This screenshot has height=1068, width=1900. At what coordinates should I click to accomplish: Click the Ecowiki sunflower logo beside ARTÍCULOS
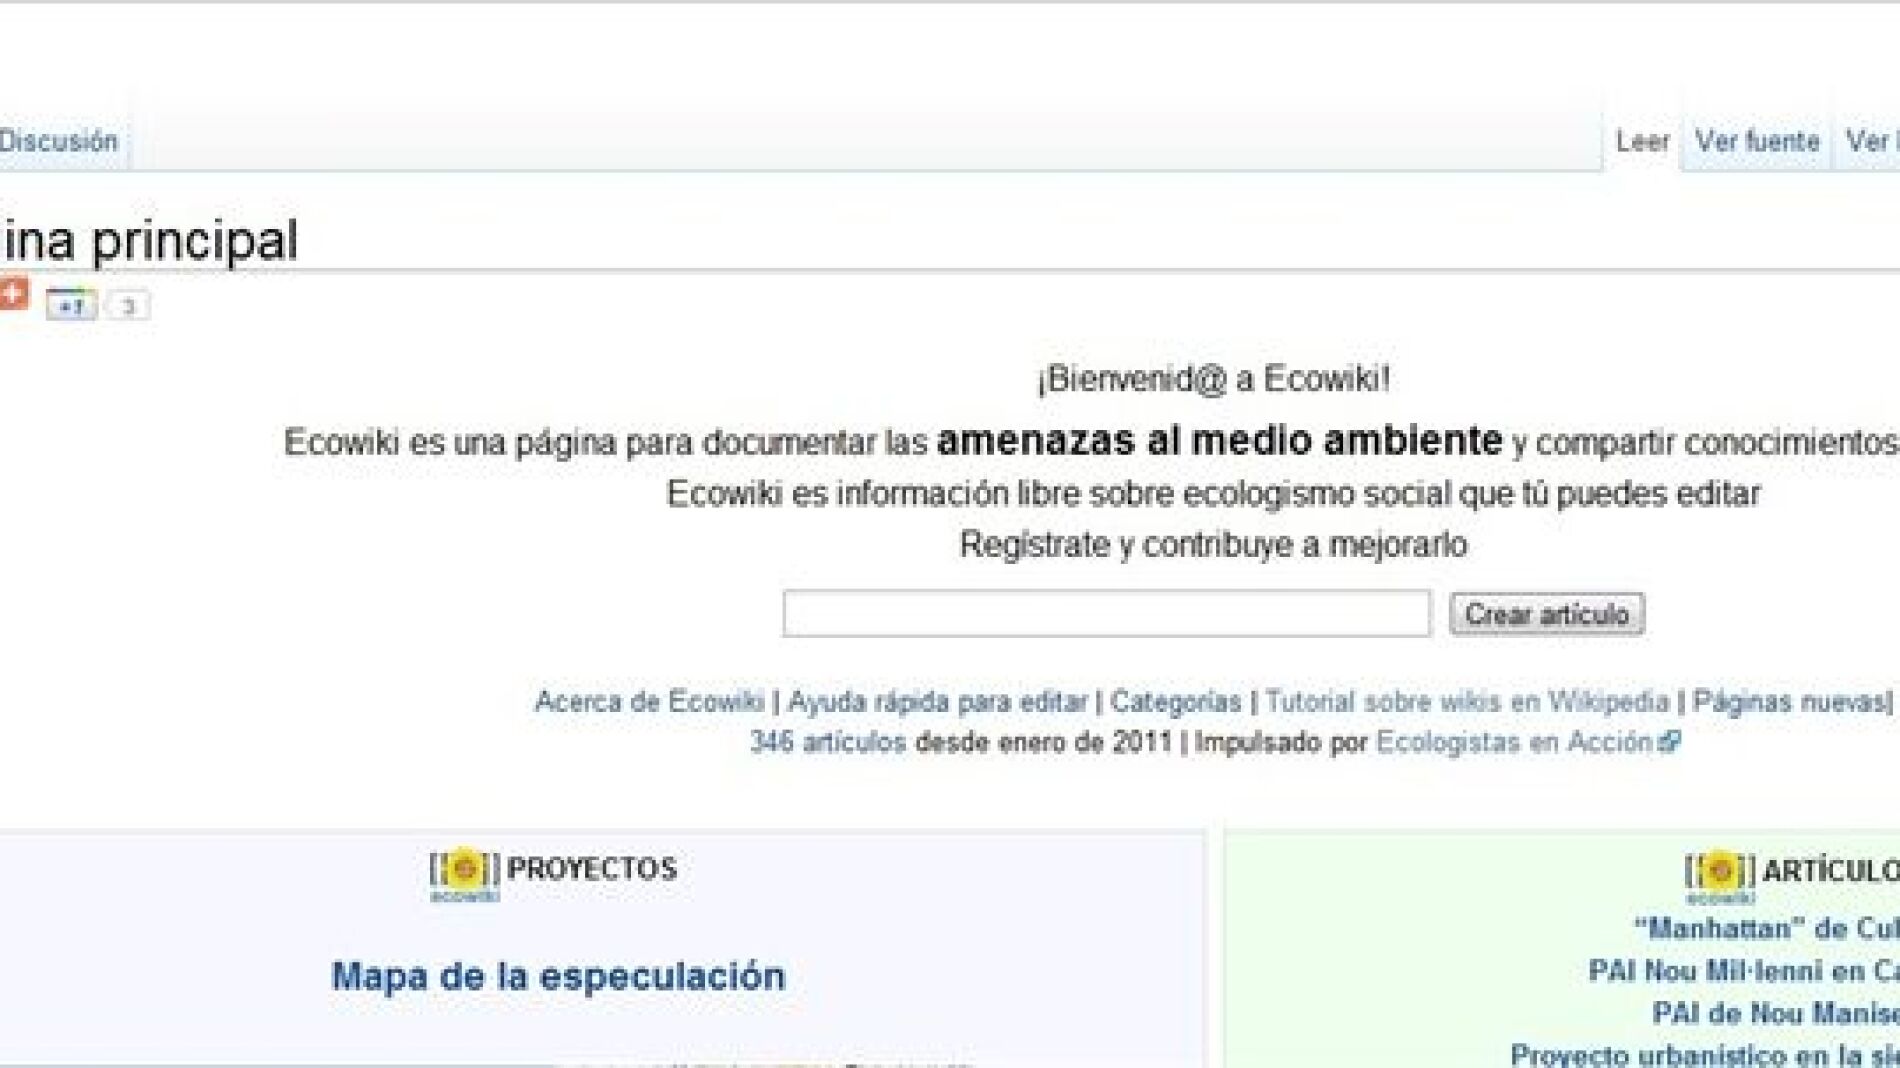pos(1719,876)
